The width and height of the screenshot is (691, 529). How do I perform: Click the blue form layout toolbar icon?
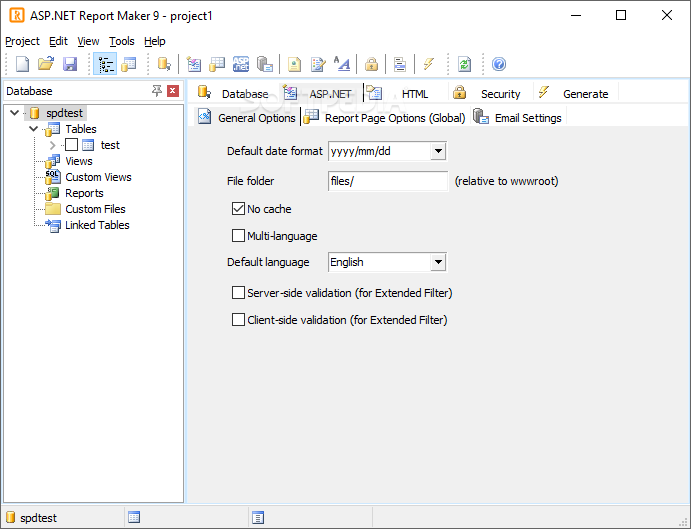pos(400,64)
